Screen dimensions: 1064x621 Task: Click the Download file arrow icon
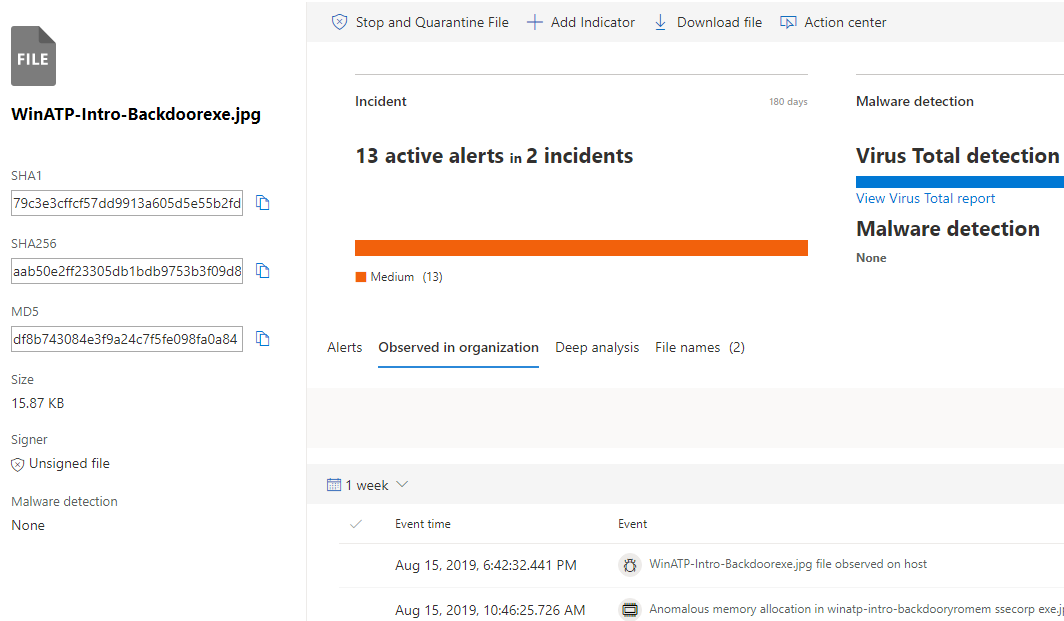point(660,22)
